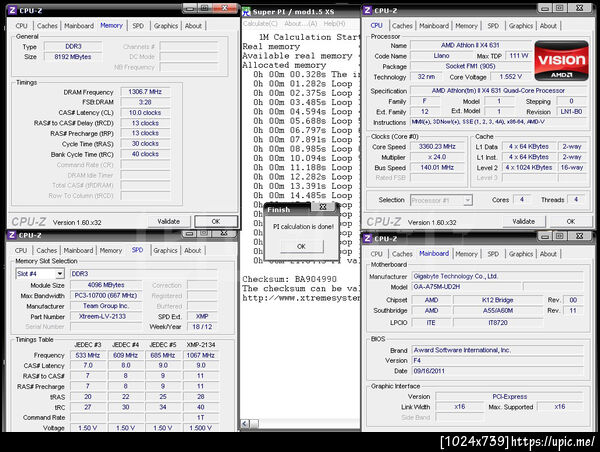Click Validate in the top-right CPU-Z window
The height and width of the screenshot is (452, 600).
(x=523, y=221)
